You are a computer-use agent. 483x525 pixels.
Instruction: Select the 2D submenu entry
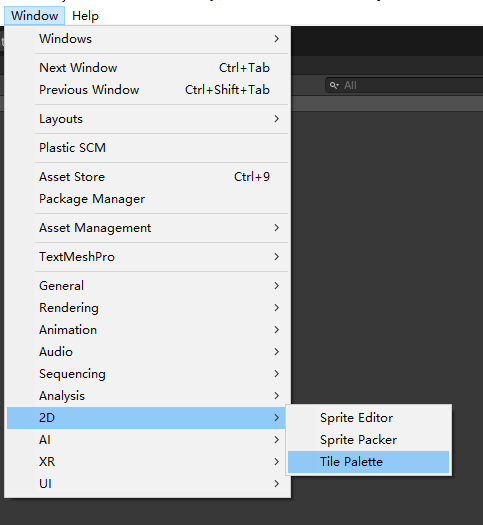point(146,418)
